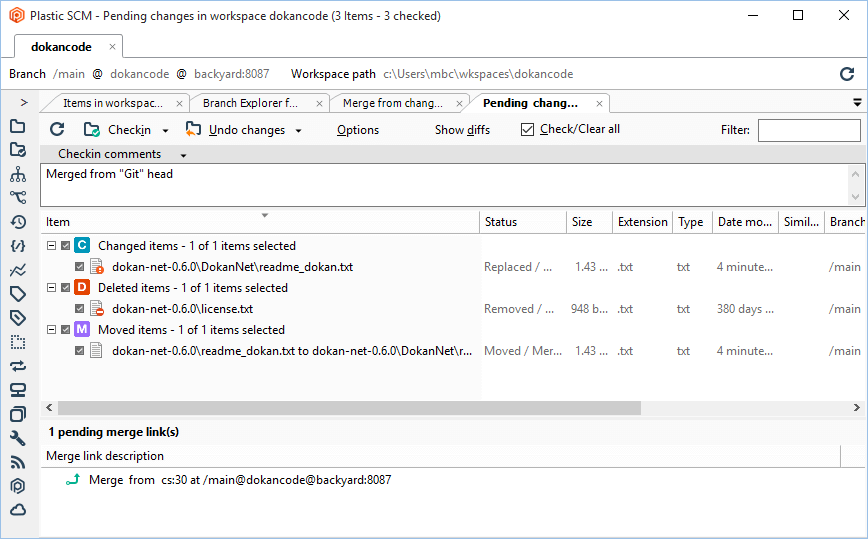
Task: Click the changesets history clock icon in the sidebar
Action: coord(17,222)
